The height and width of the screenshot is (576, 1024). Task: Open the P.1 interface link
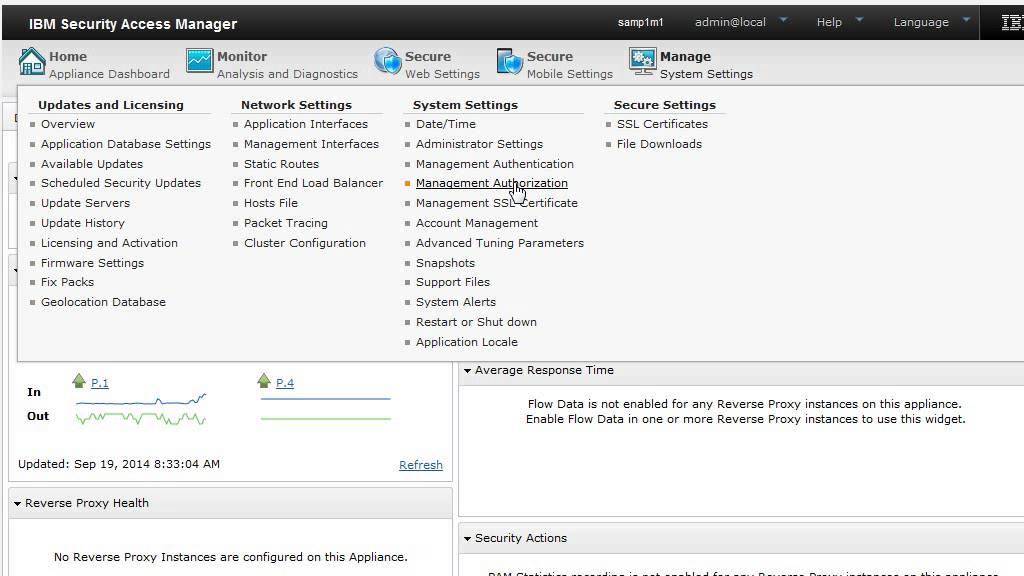99,383
